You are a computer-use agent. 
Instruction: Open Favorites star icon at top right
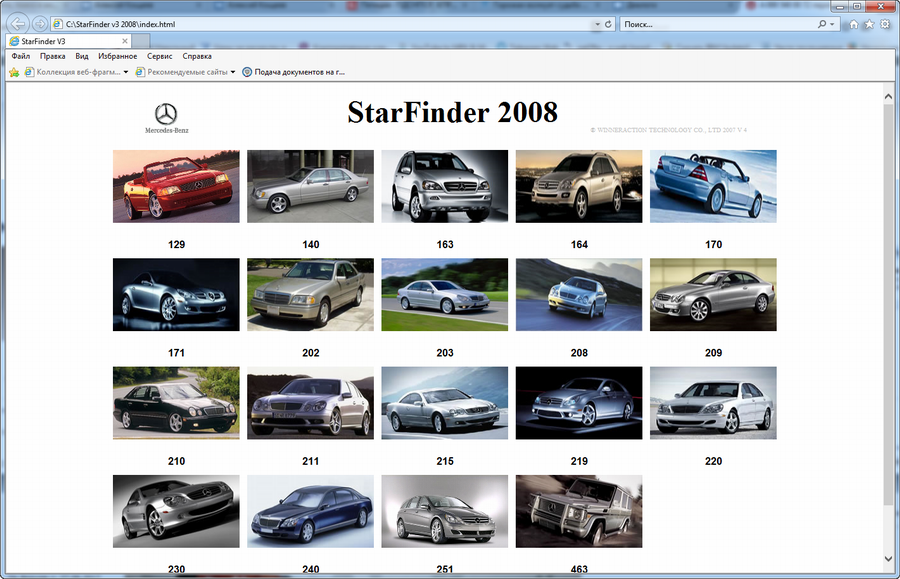(869, 24)
